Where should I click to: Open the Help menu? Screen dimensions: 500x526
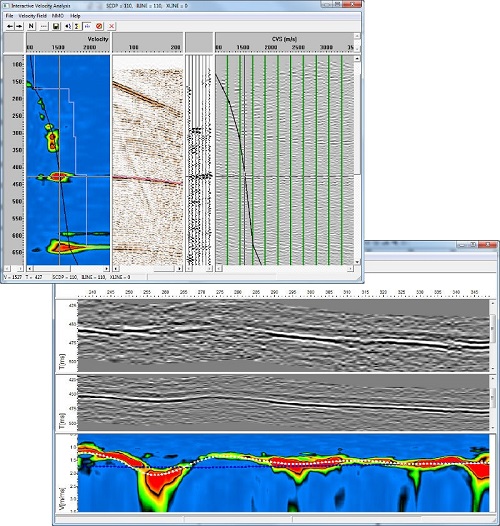75,16
